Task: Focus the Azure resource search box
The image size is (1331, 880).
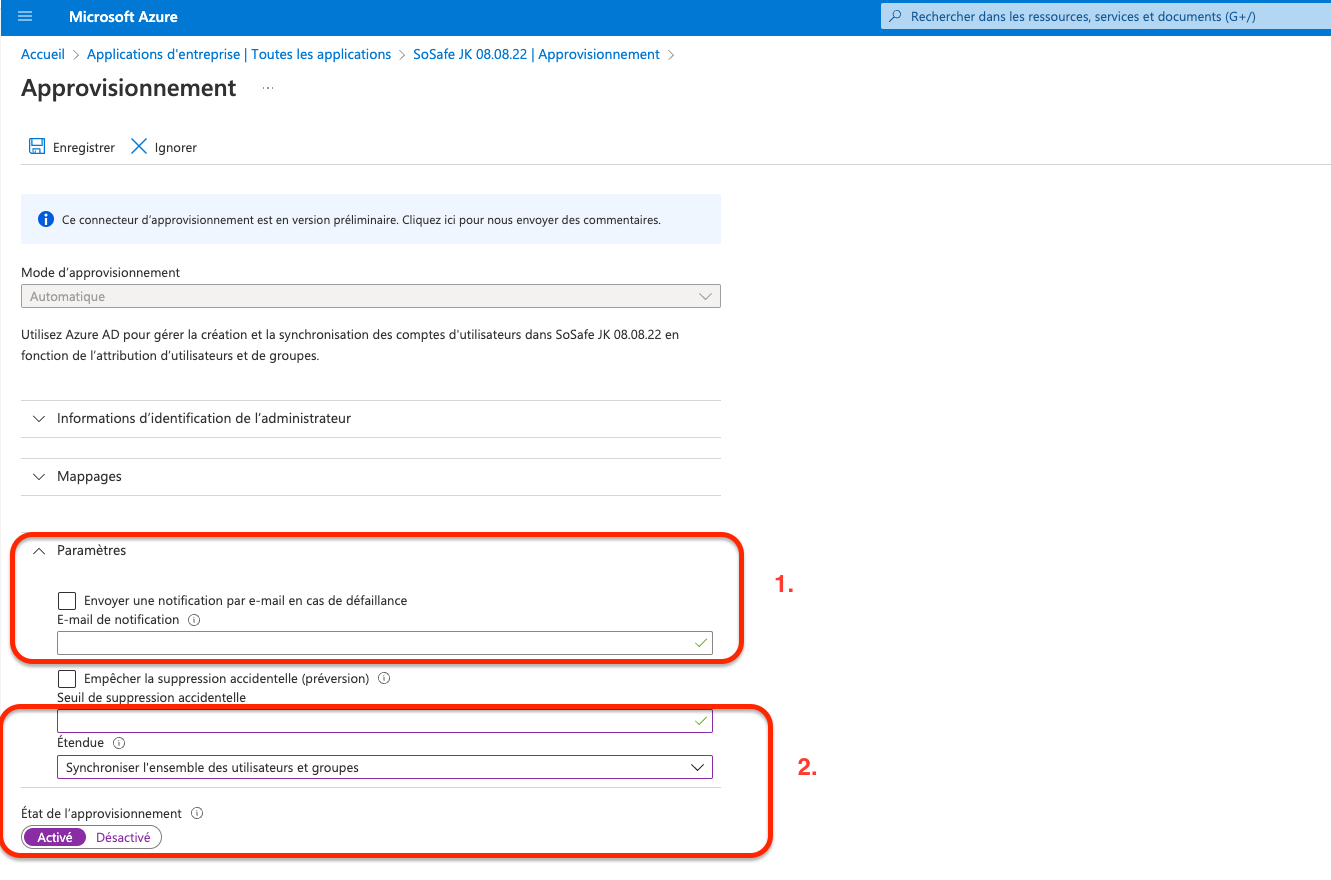Action: (1100, 17)
